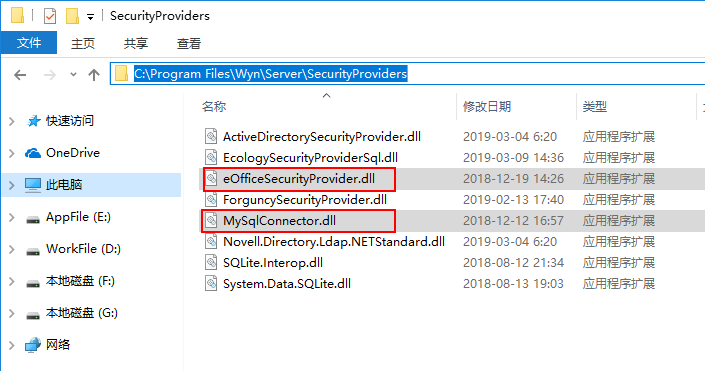This screenshot has height=371, width=705.
Task: Click the Properties checkmark icon in title bar
Action: pos(49,17)
